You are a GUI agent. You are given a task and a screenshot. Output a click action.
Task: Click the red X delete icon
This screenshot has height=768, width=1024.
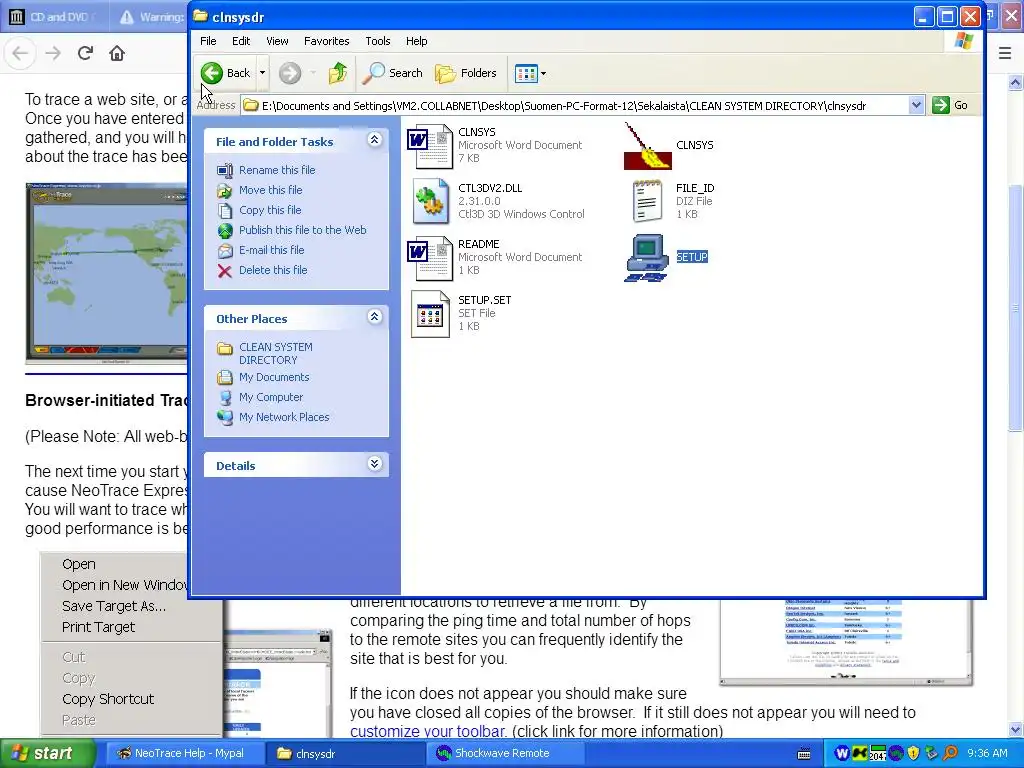point(225,271)
